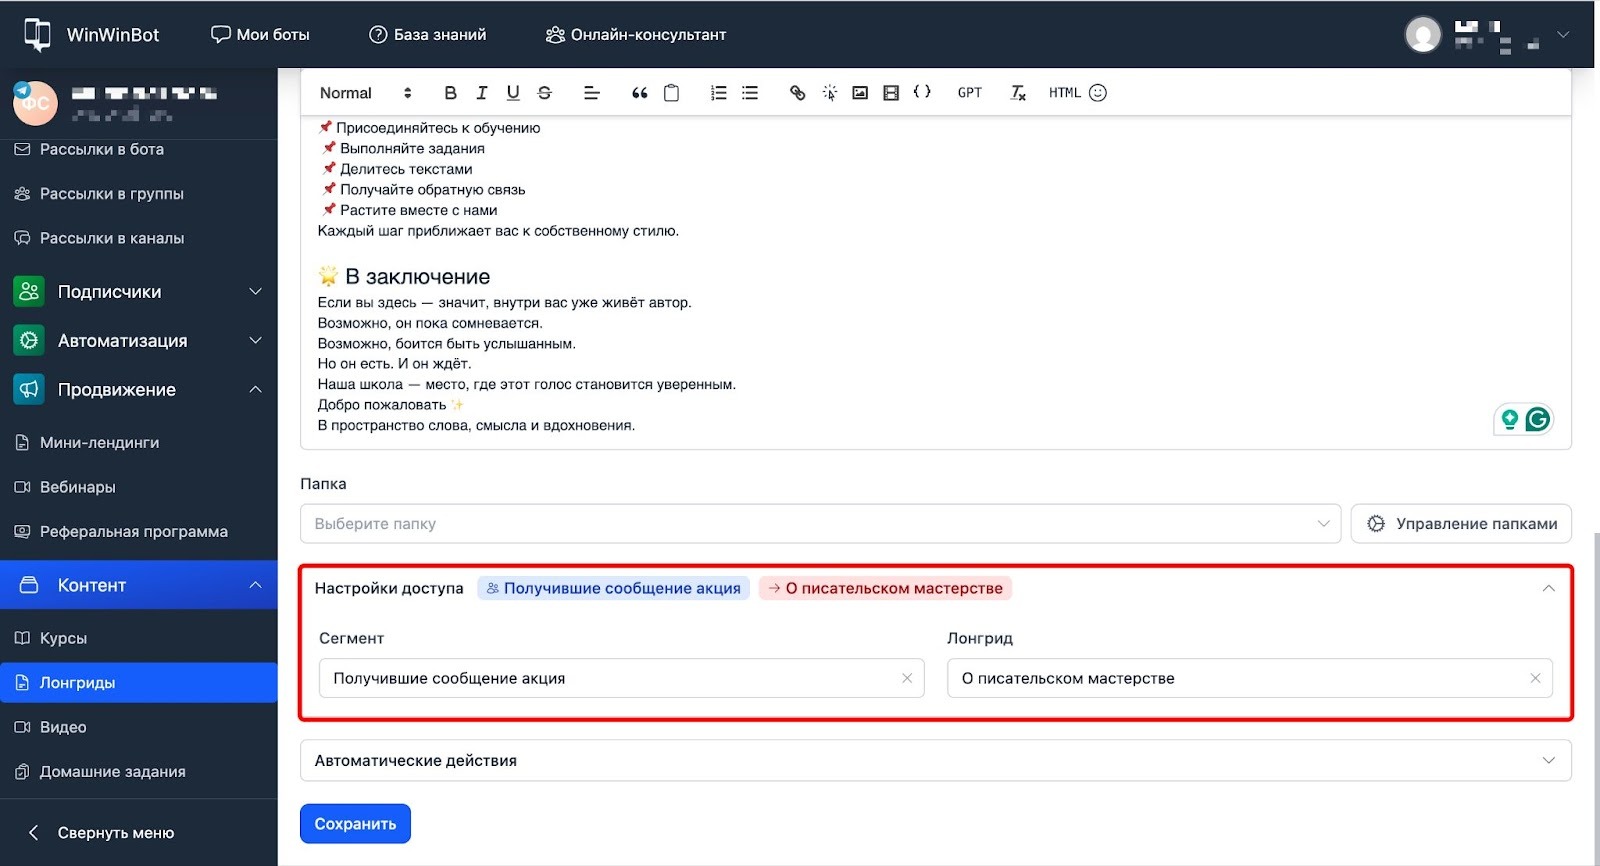Screen dimensions: 1600x866
Task: Open the Normal text style dropdown
Action: coord(365,93)
